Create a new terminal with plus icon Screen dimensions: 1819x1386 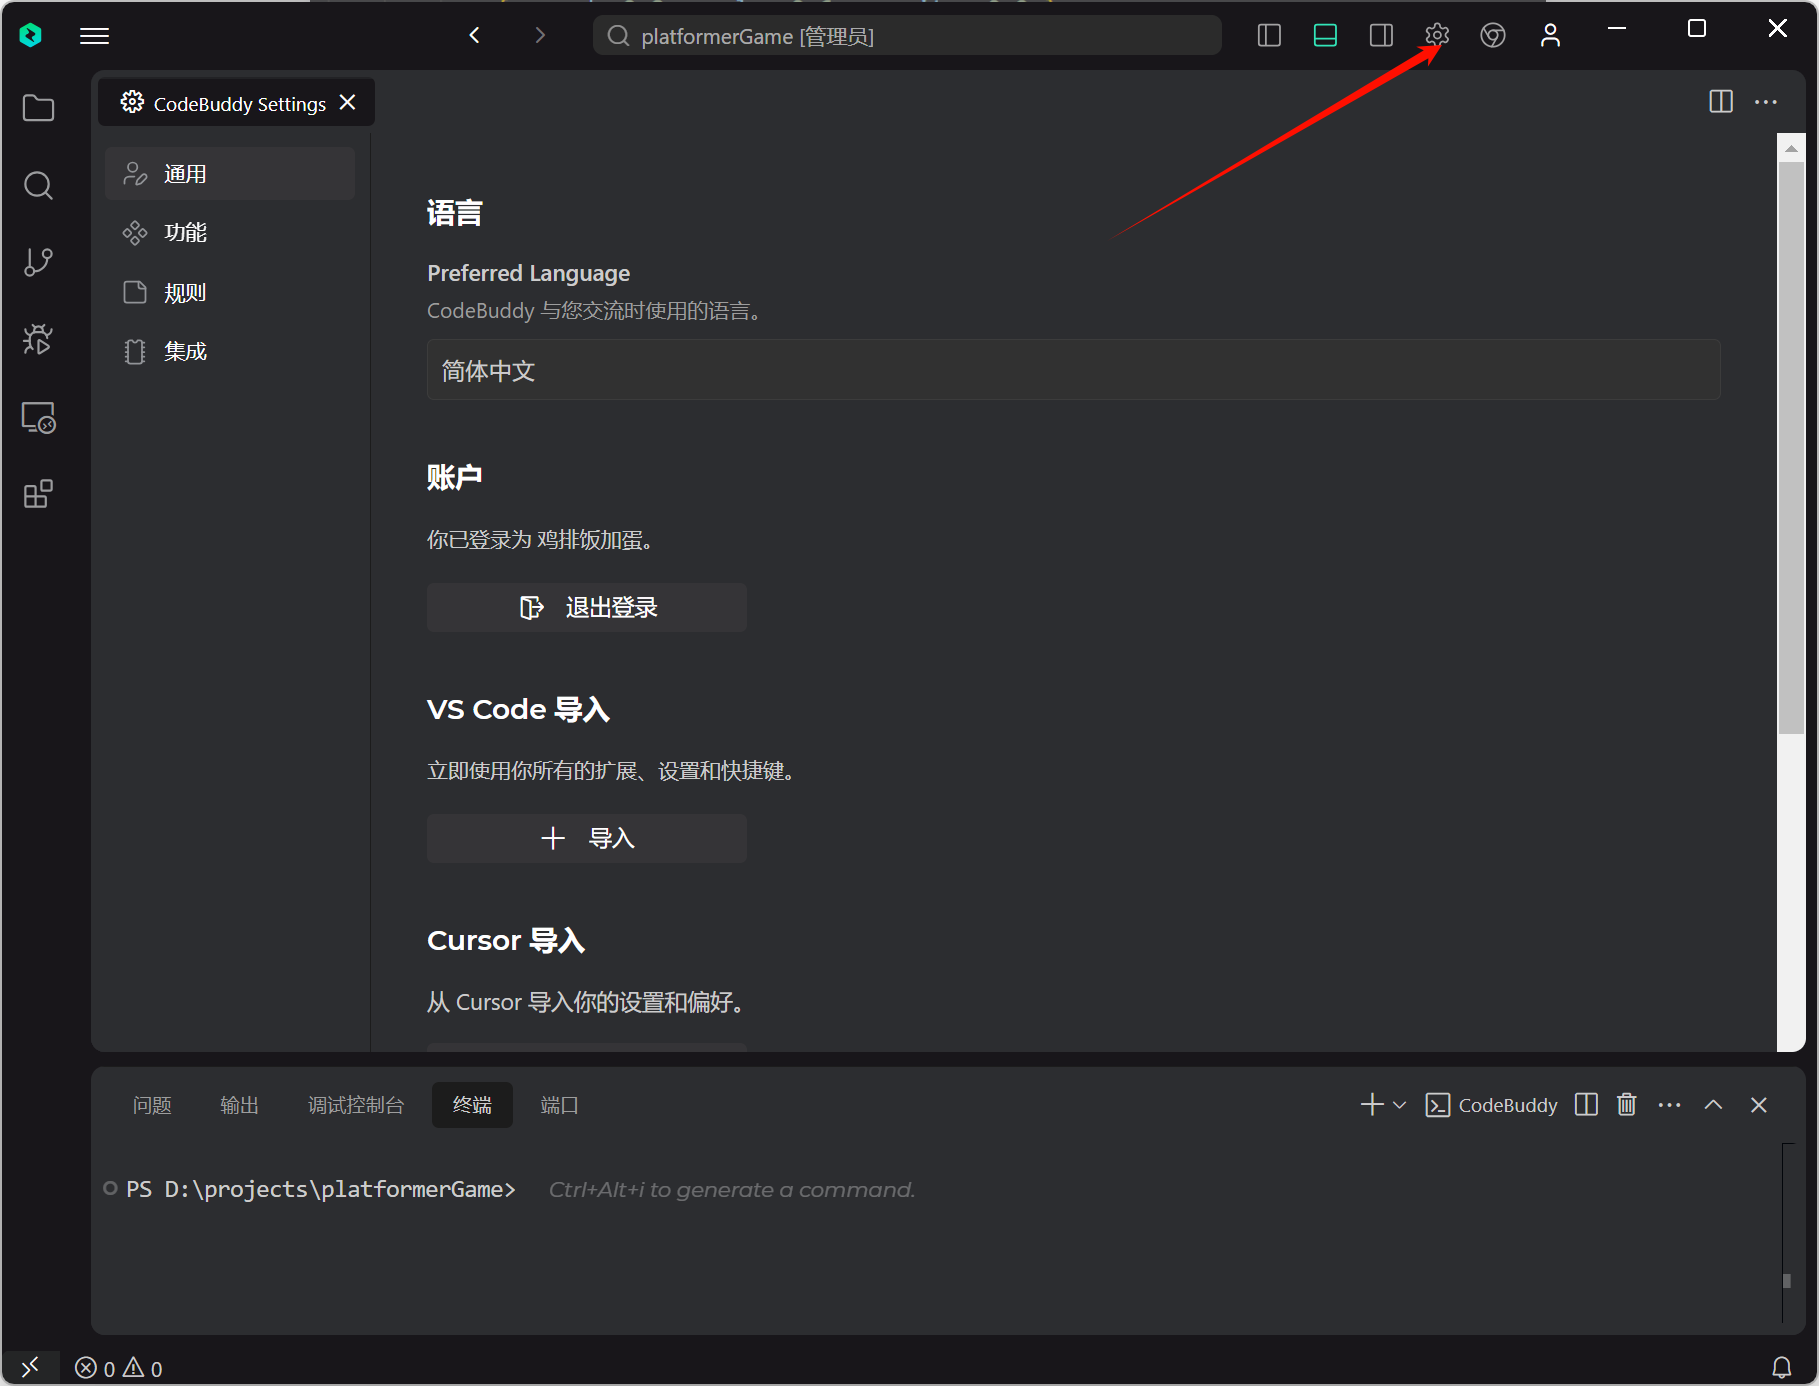1372,1105
